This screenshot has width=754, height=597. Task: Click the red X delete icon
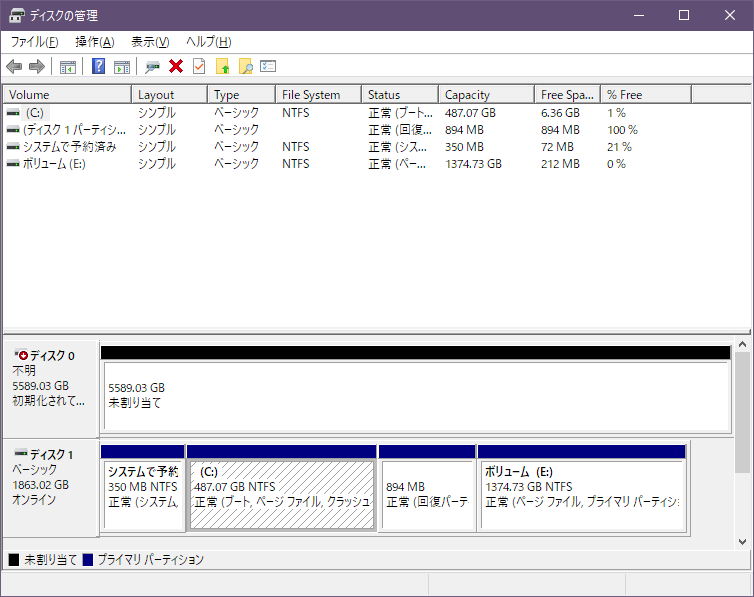176,66
